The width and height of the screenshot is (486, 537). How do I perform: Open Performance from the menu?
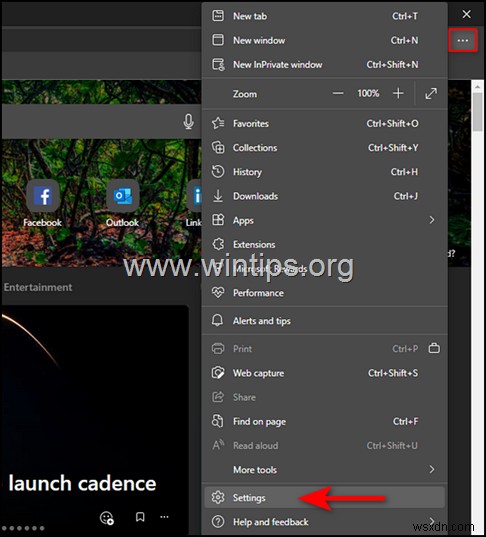(324, 293)
